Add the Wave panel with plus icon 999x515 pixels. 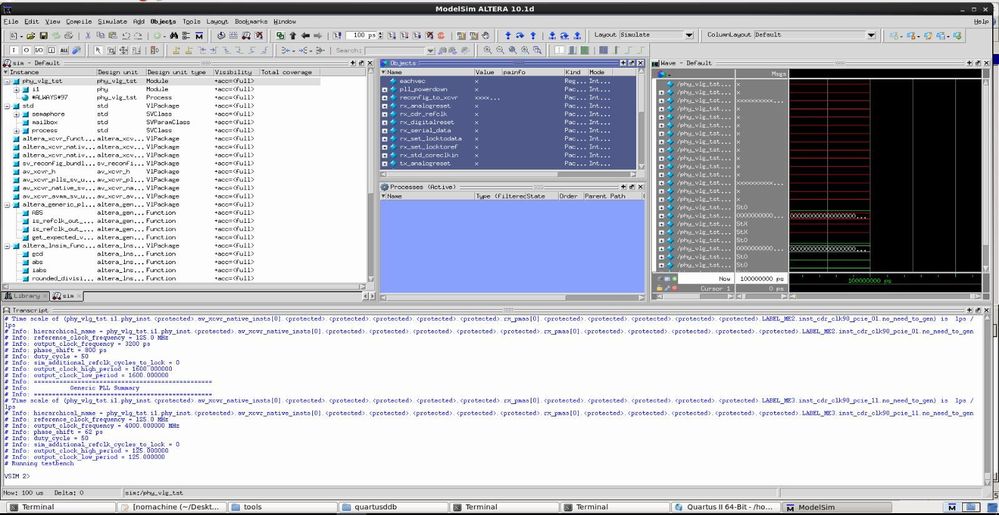[x=971, y=63]
